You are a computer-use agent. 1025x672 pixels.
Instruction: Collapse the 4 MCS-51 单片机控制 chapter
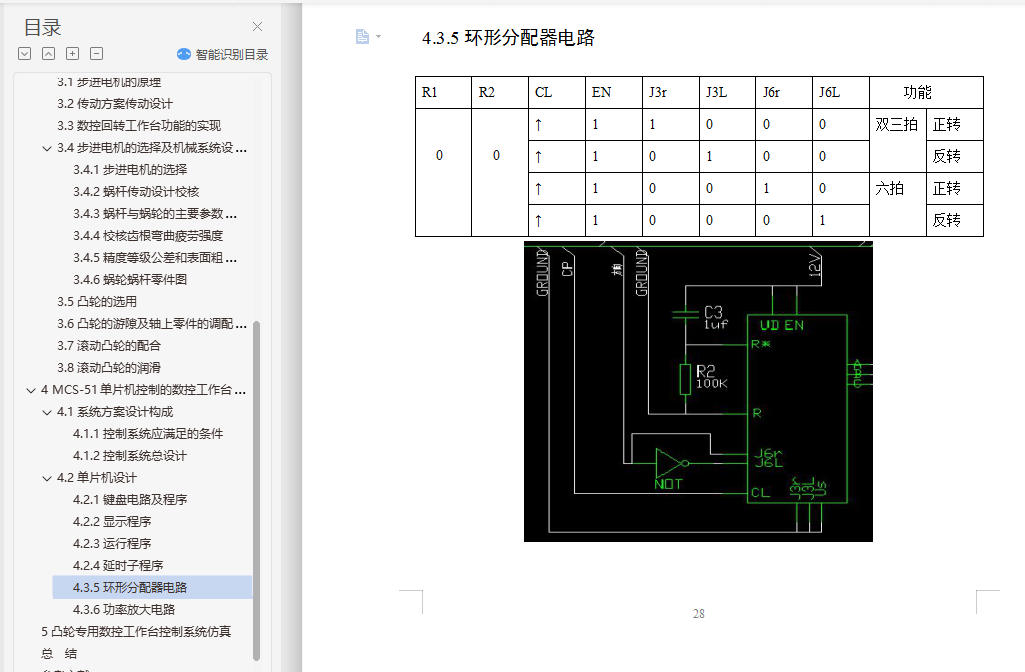point(31,390)
